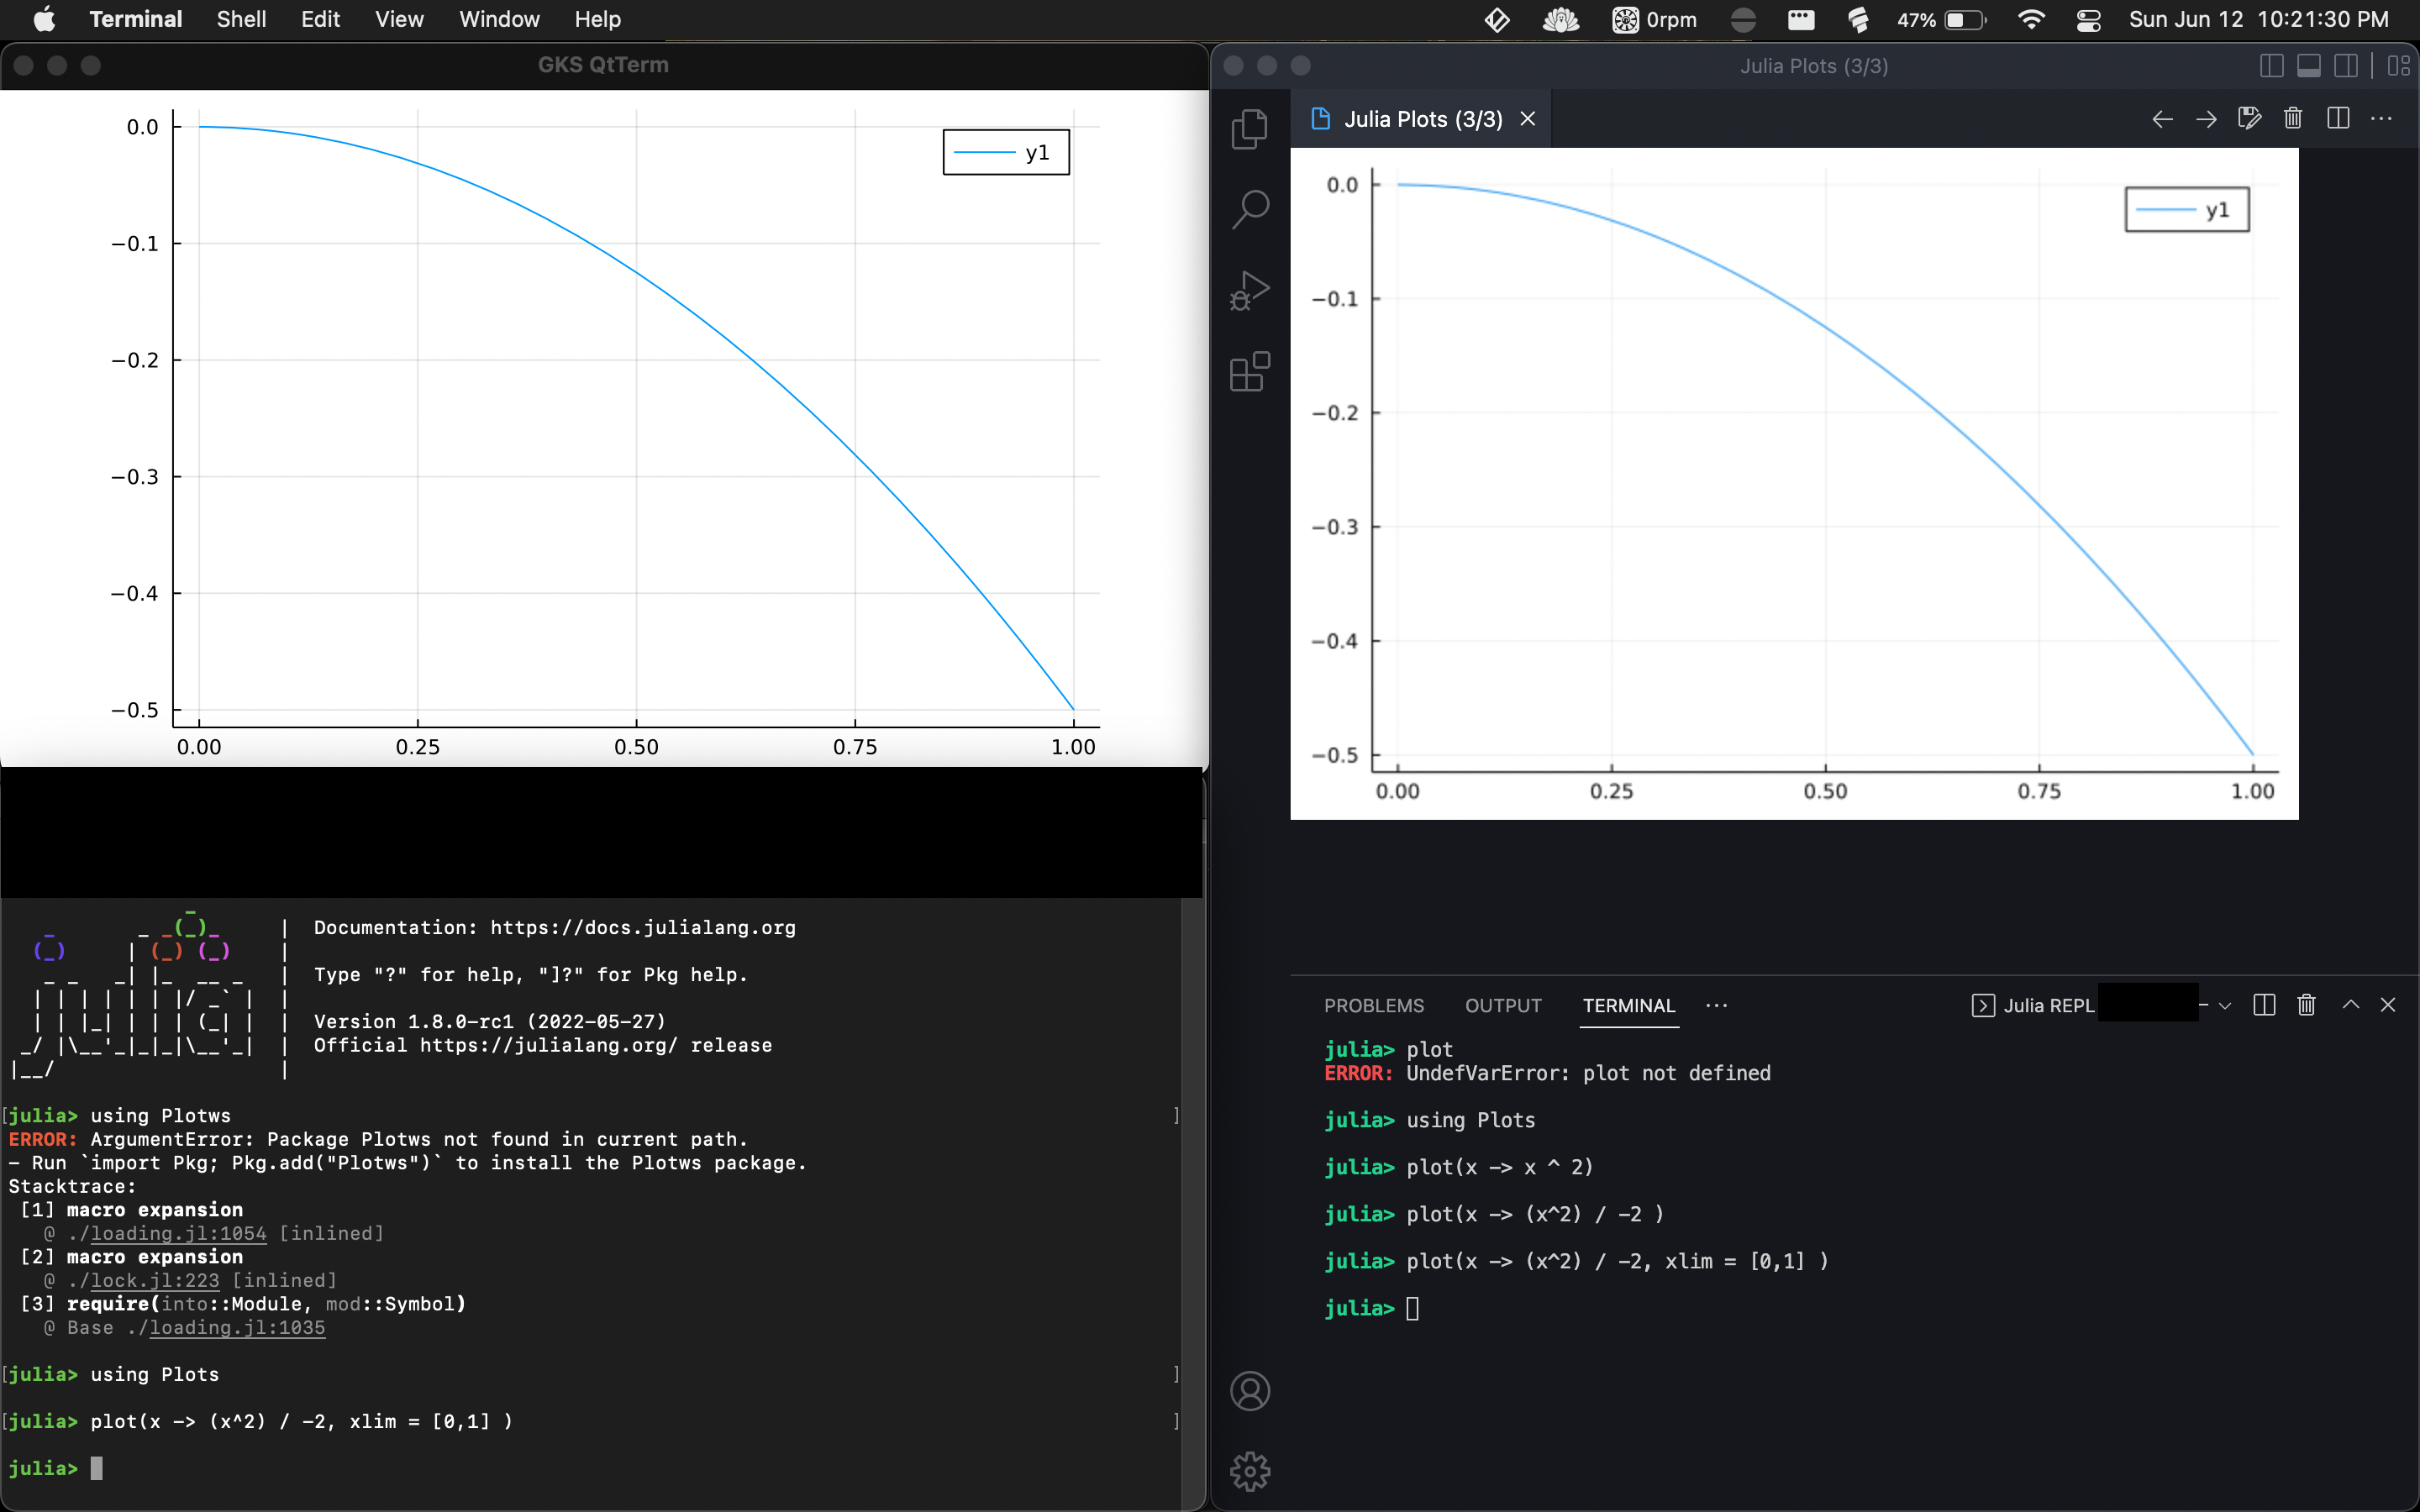Save the current Julia plot
This screenshot has height=1512, width=2420.
2249,118
